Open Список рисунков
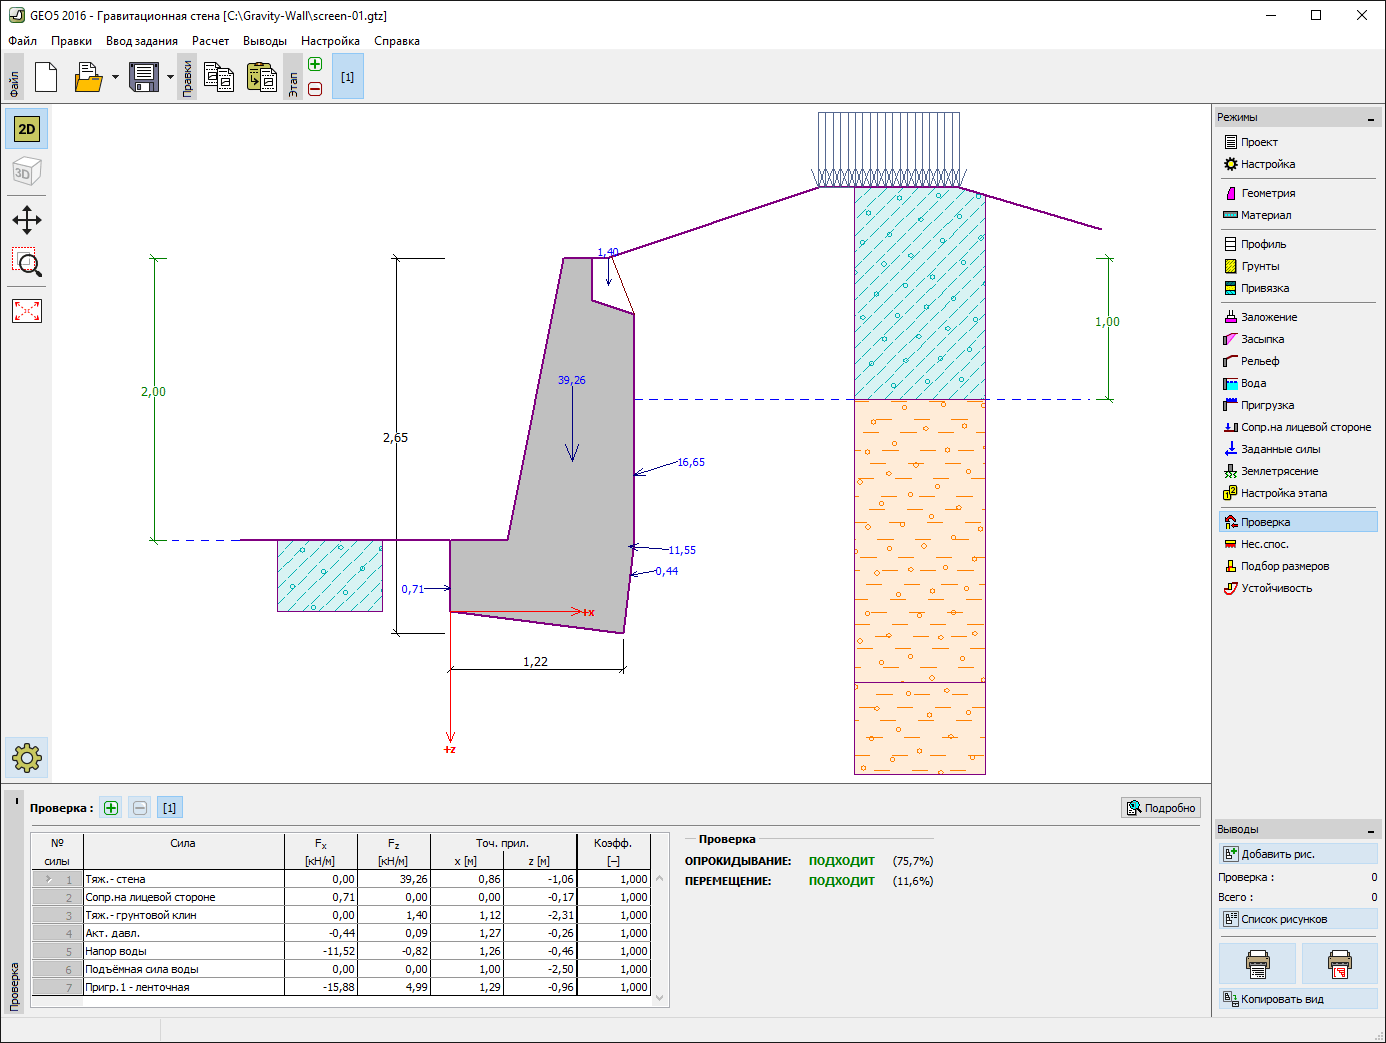The width and height of the screenshot is (1386, 1043). [x=1298, y=919]
